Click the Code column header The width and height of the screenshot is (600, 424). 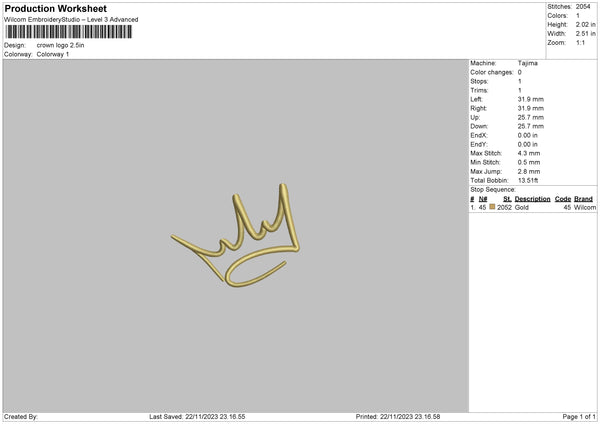pyautogui.click(x=562, y=199)
